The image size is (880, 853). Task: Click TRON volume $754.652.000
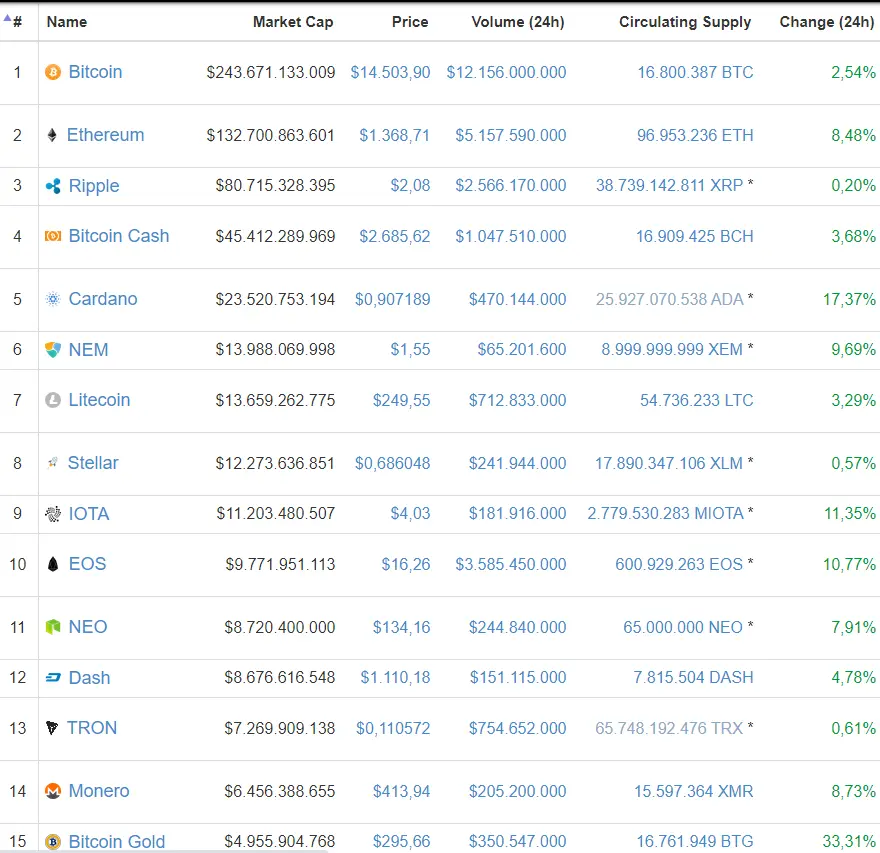coord(517,728)
